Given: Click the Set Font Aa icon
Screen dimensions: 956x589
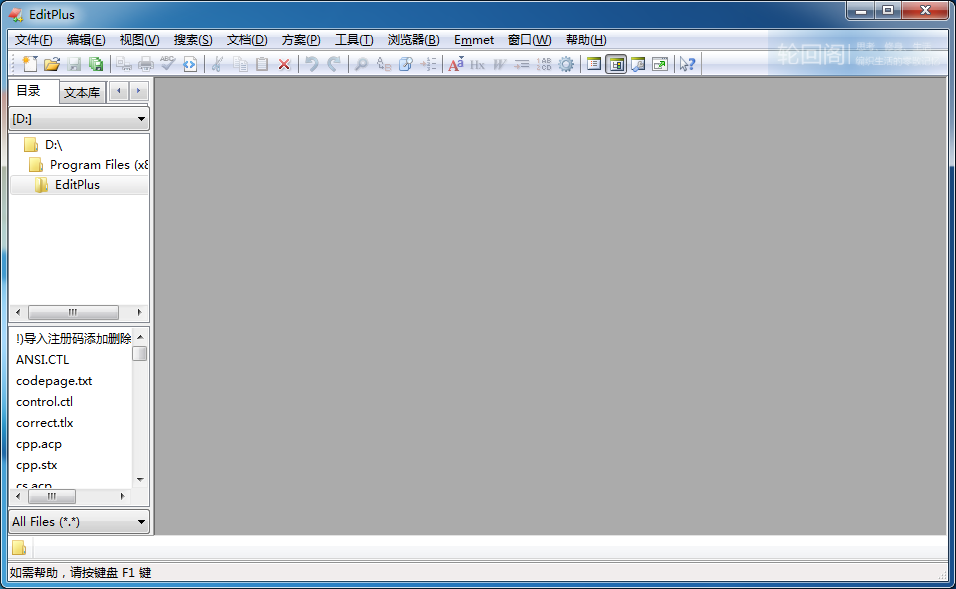Looking at the screenshot, I should tap(455, 64).
